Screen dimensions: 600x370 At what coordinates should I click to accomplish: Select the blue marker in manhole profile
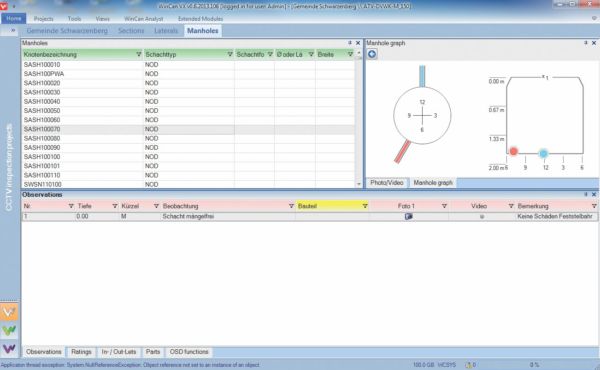coord(543,153)
